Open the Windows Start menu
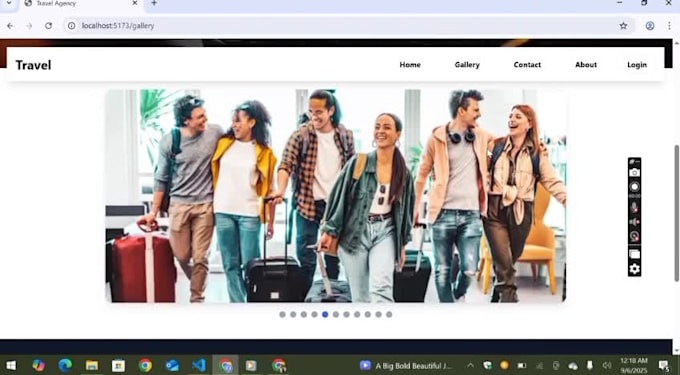680x375 pixels. click(11, 365)
